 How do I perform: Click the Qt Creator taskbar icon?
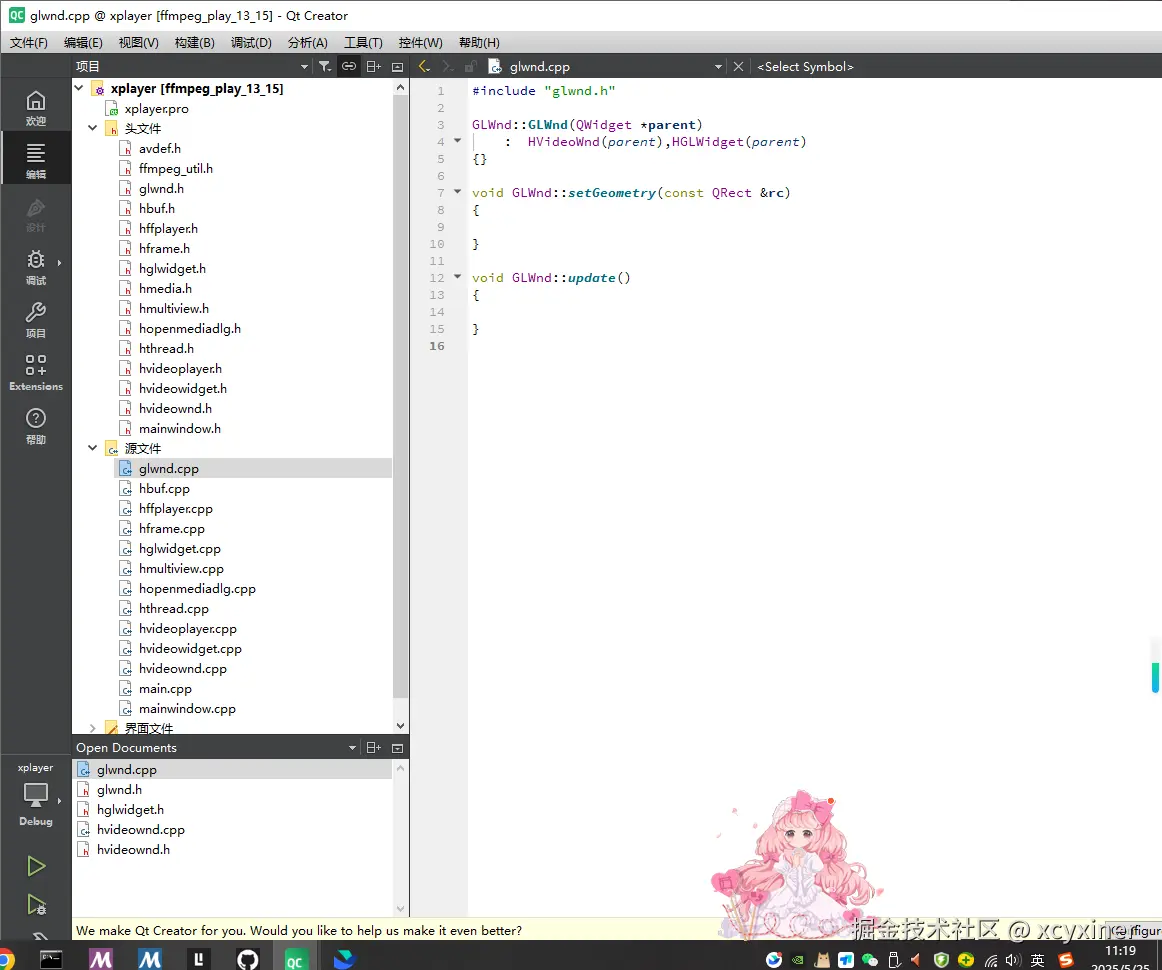pyautogui.click(x=294, y=958)
